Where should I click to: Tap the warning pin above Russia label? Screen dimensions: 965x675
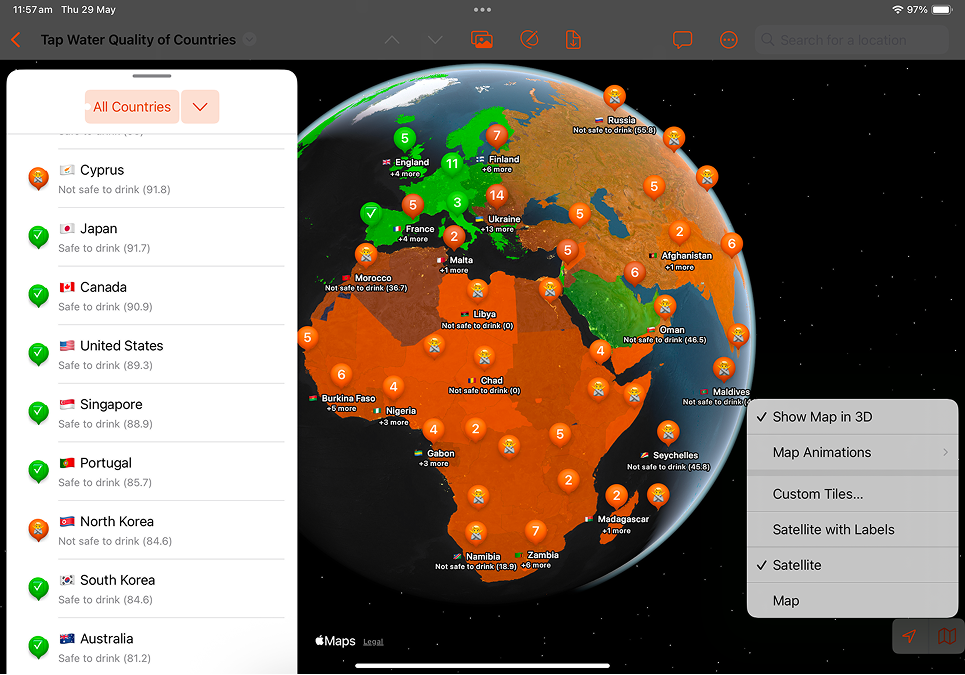614,97
